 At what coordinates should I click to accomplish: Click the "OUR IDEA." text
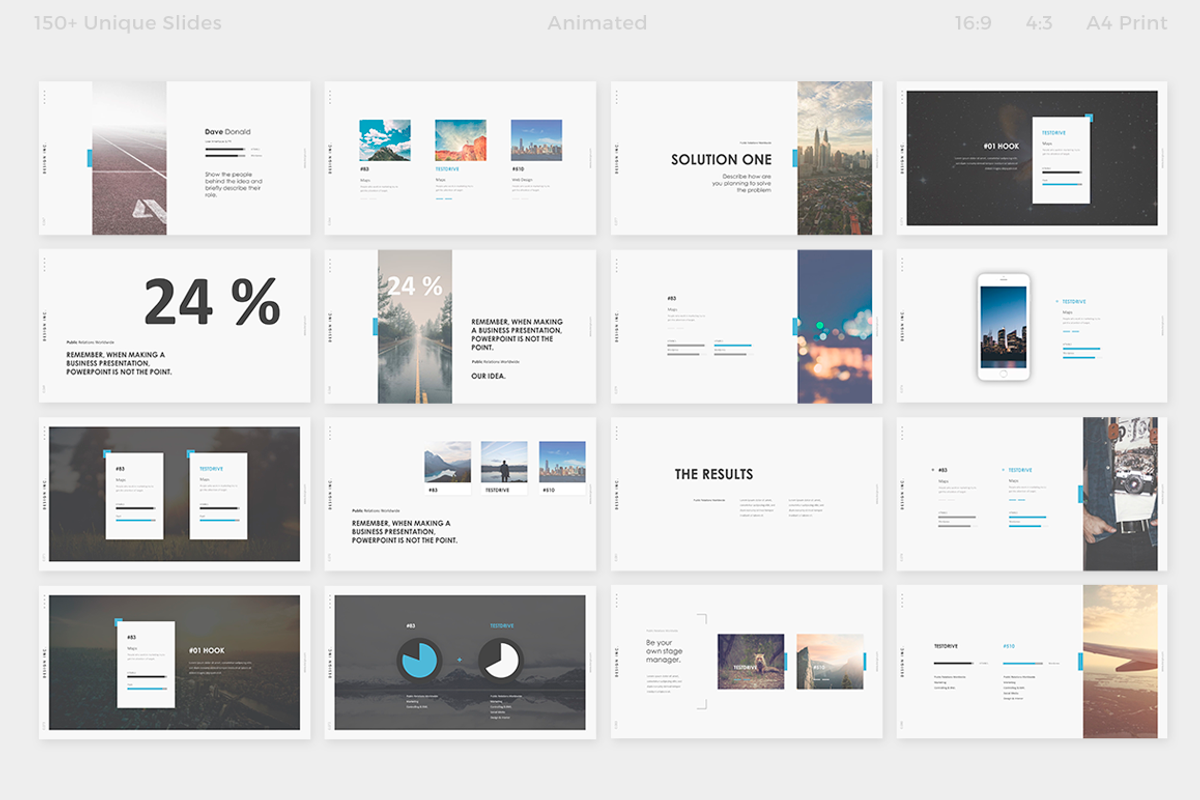tap(488, 376)
